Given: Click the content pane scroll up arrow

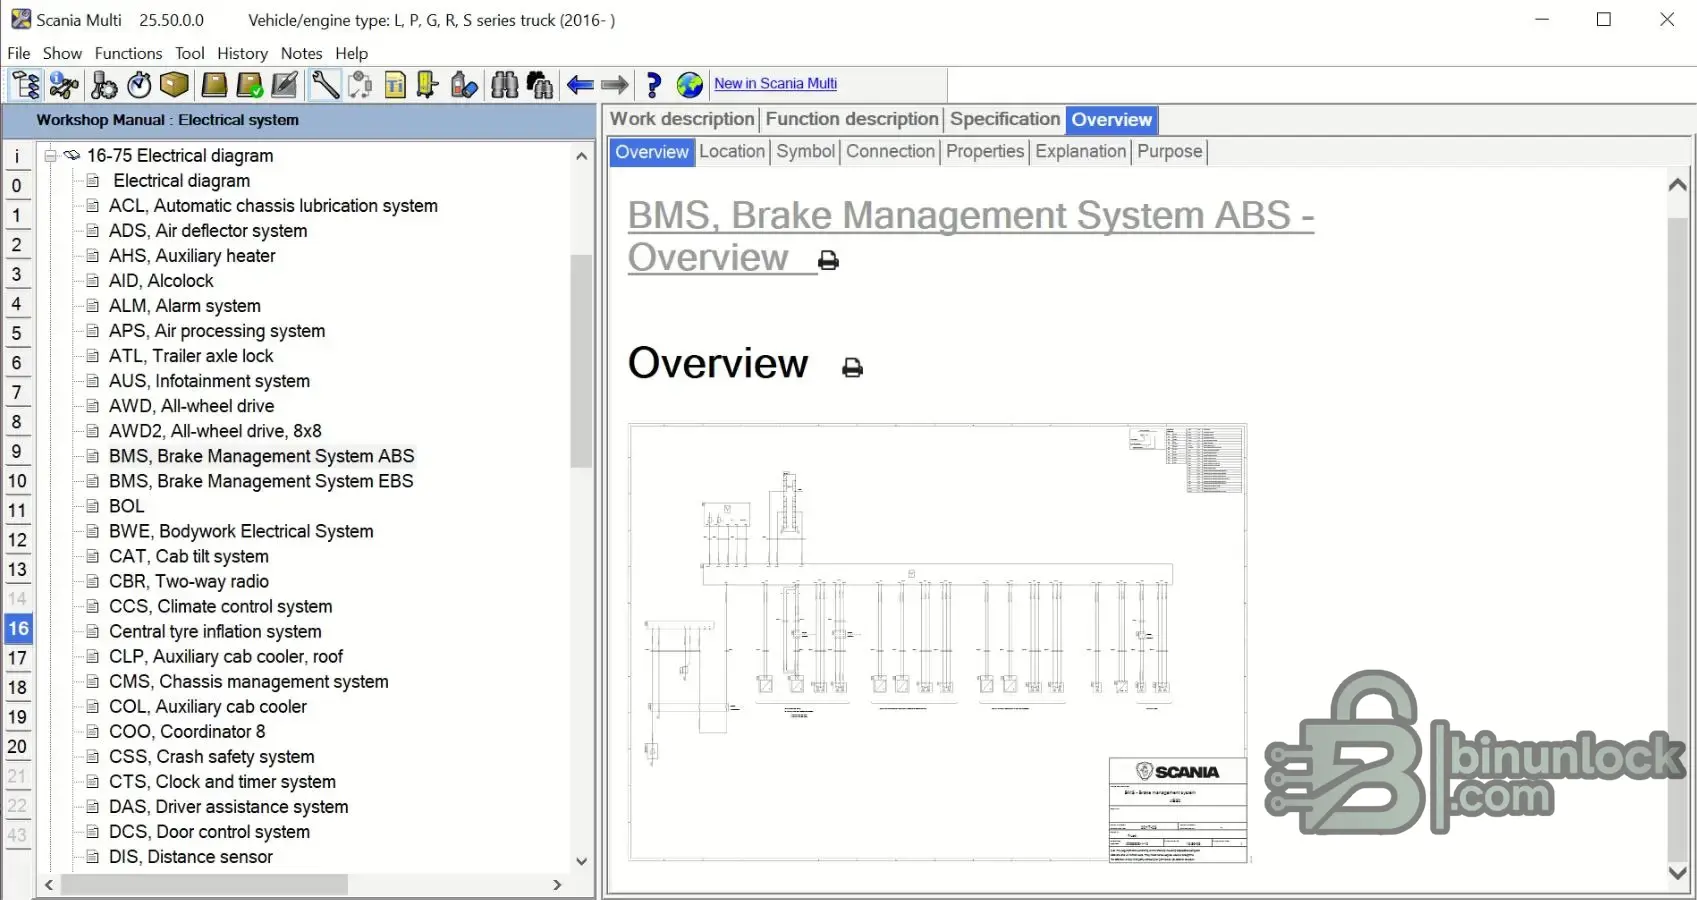Looking at the screenshot, I should [1678, 185].
